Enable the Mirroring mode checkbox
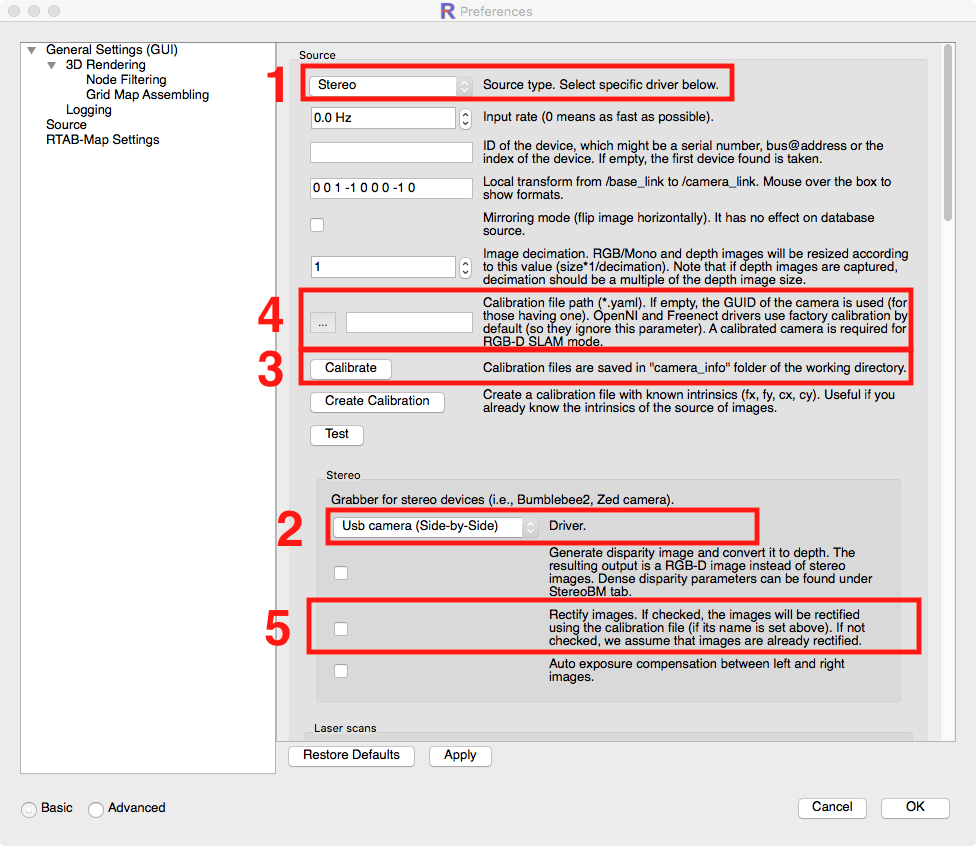Screen dimensions: 976x846 click(x=317, y=225)
